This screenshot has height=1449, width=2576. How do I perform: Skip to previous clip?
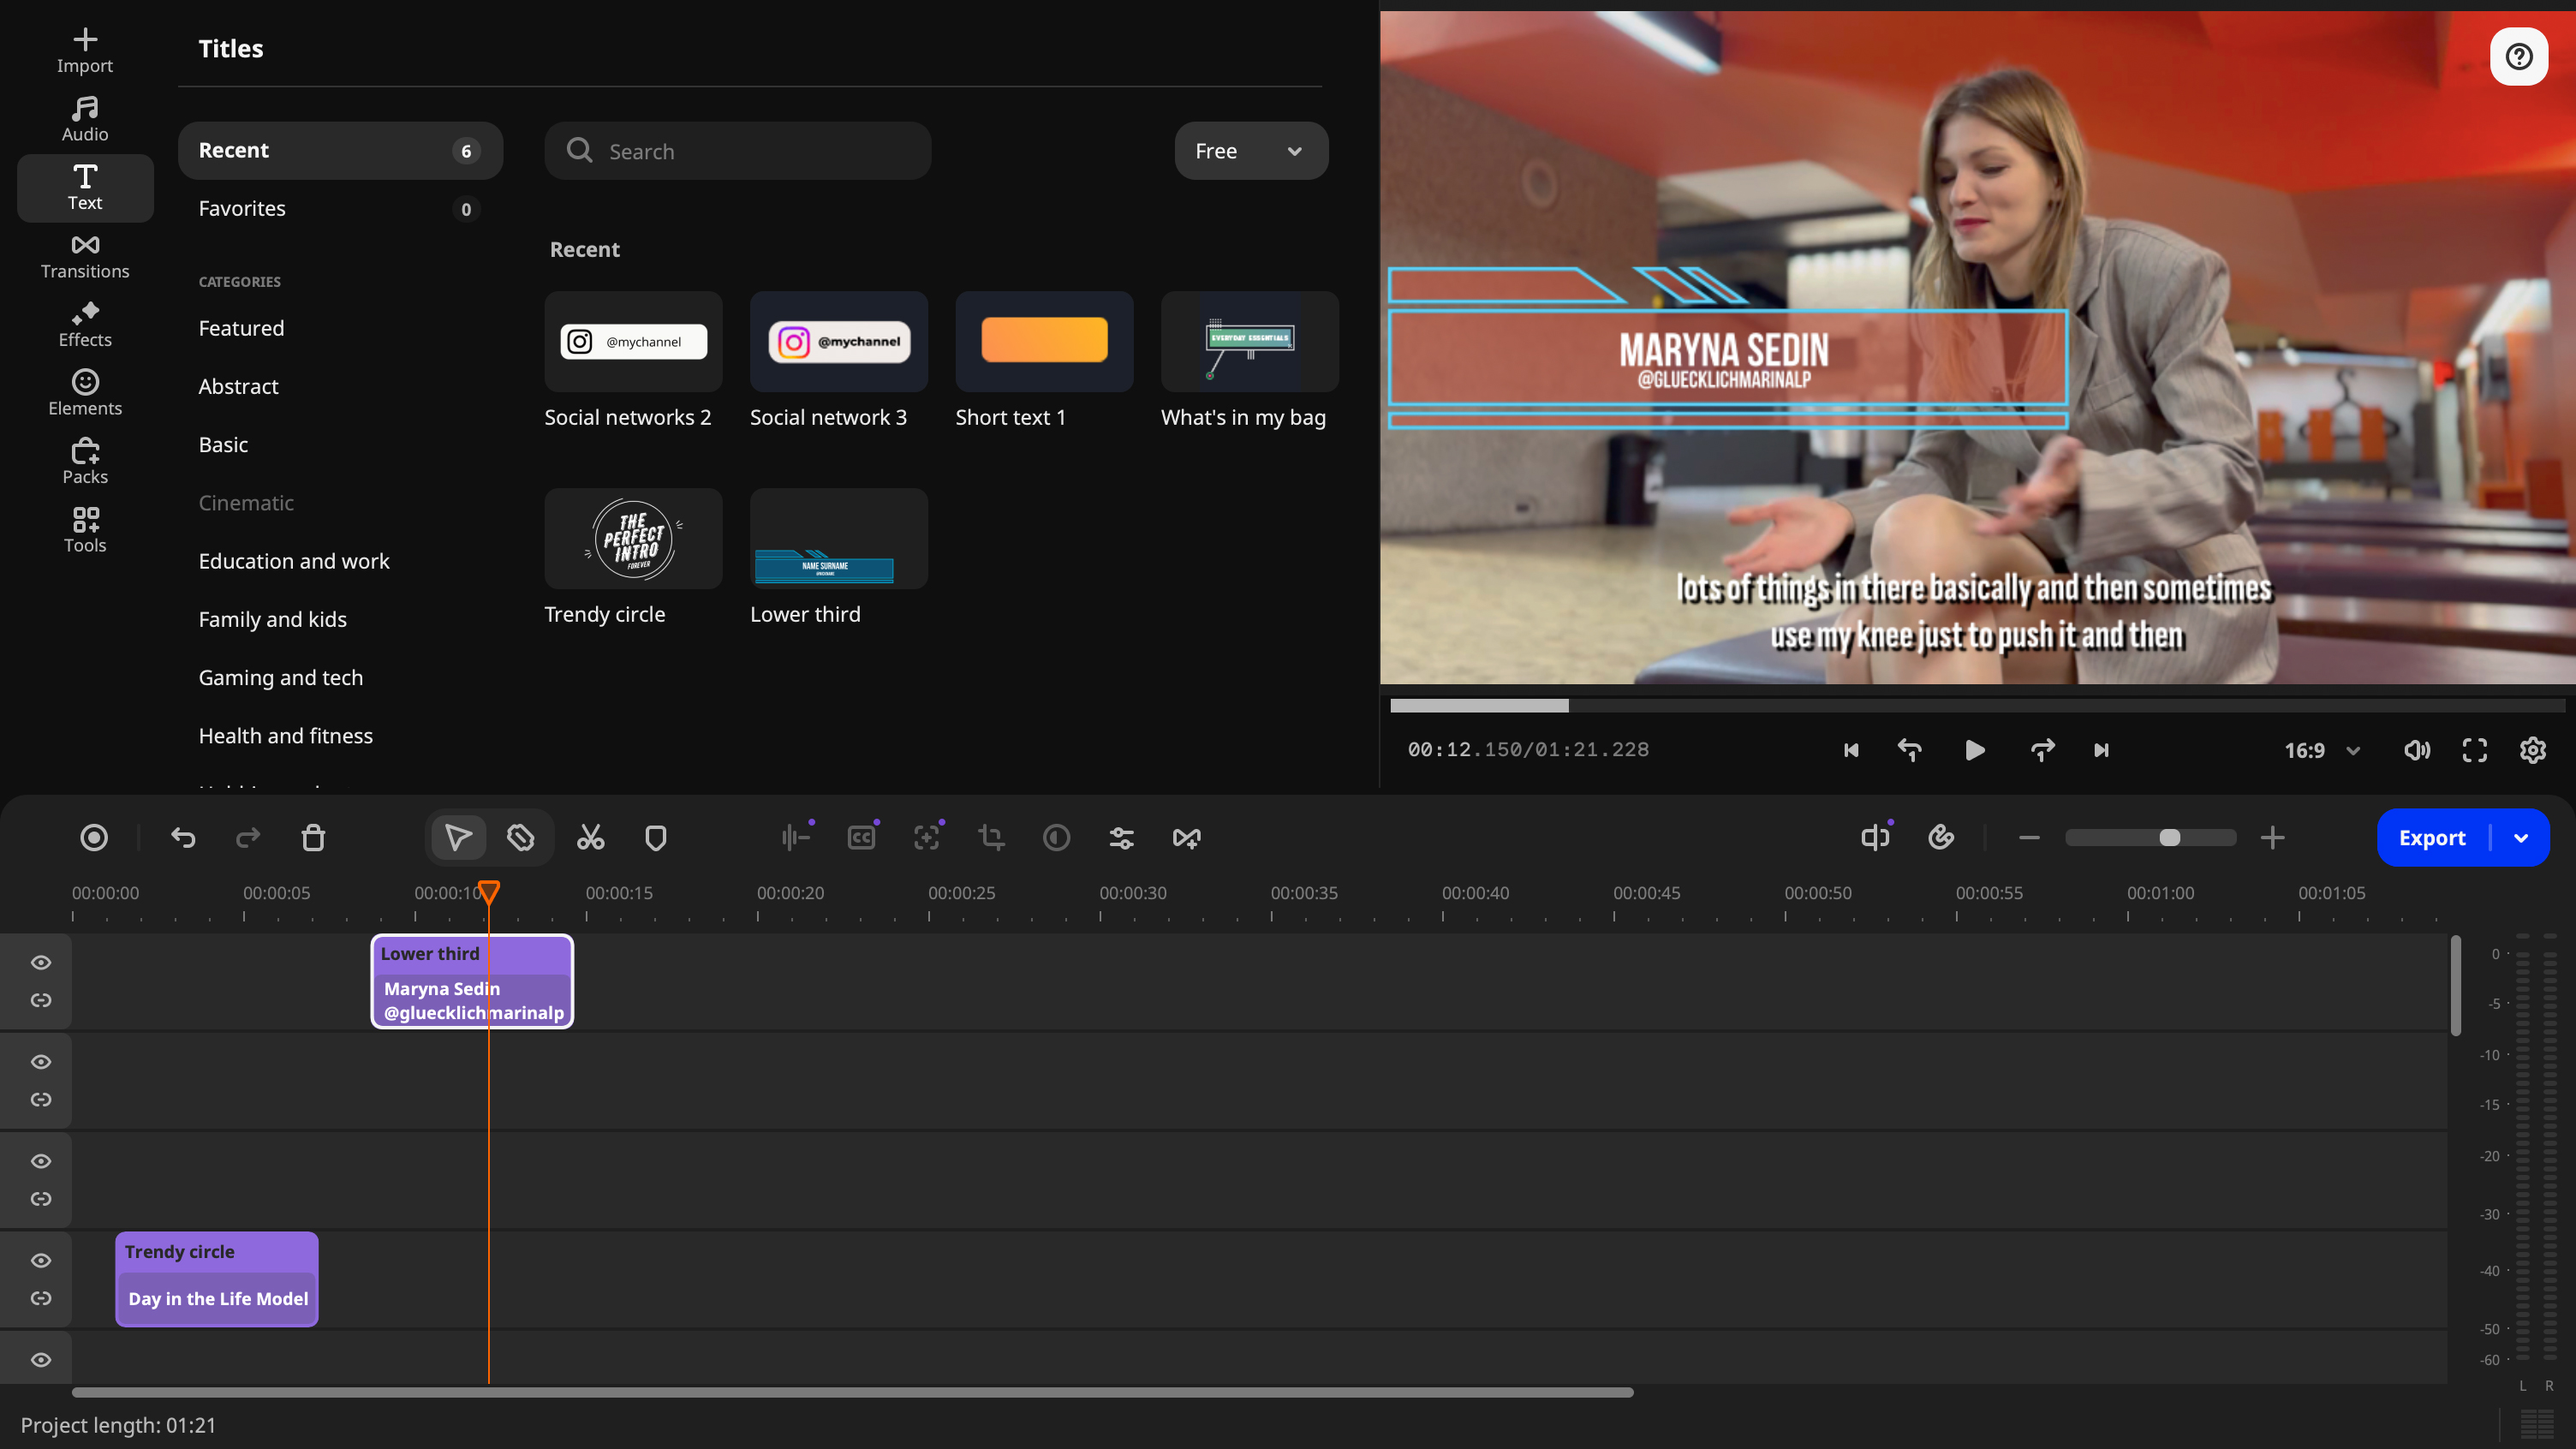pos(1851,750)
